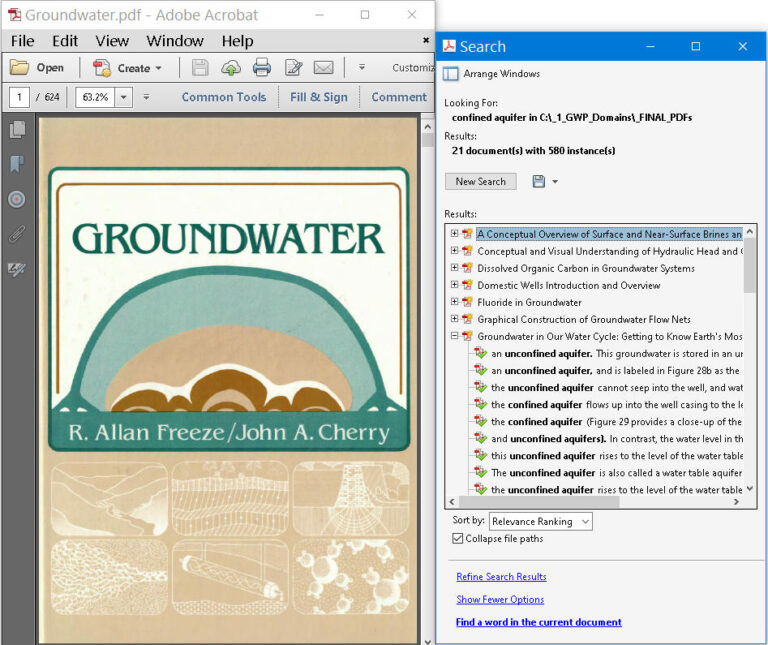Click the page number input field
Image resolution: width=768 pixels, height=645 pixels.
point(19,97)
